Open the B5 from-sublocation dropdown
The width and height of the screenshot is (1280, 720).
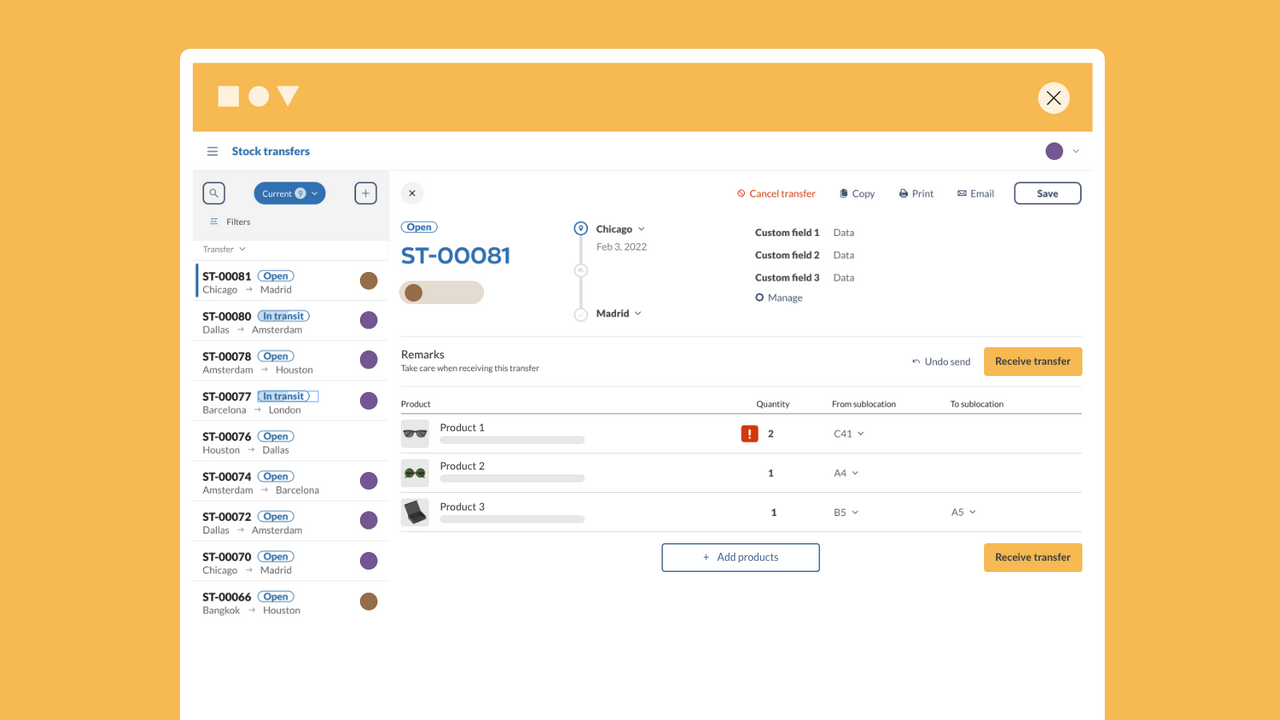point(846,512)
